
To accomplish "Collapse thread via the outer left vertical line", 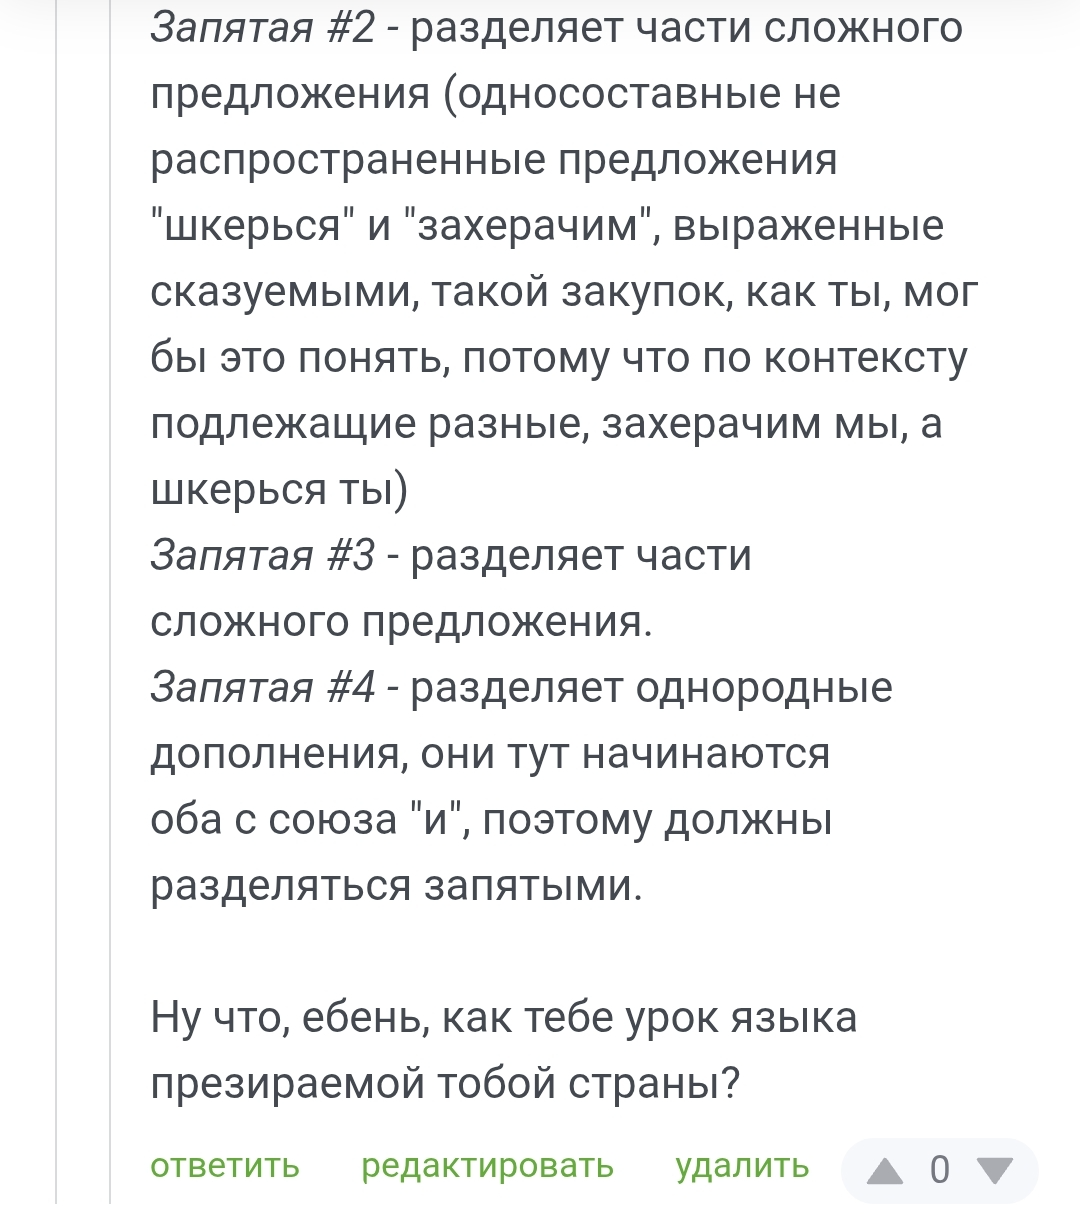I will point(56,600).
